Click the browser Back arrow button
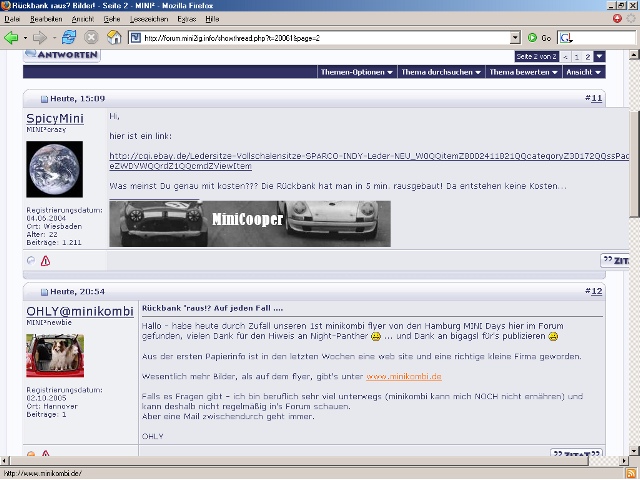 [13, 38]
